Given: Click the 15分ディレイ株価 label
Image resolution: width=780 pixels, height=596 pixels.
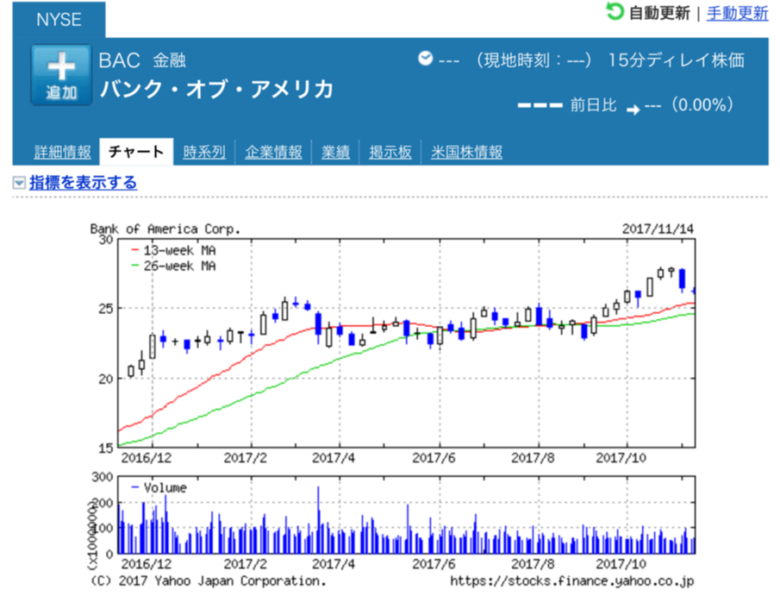Looking at the screenshot, I should (x=676, y=61).
